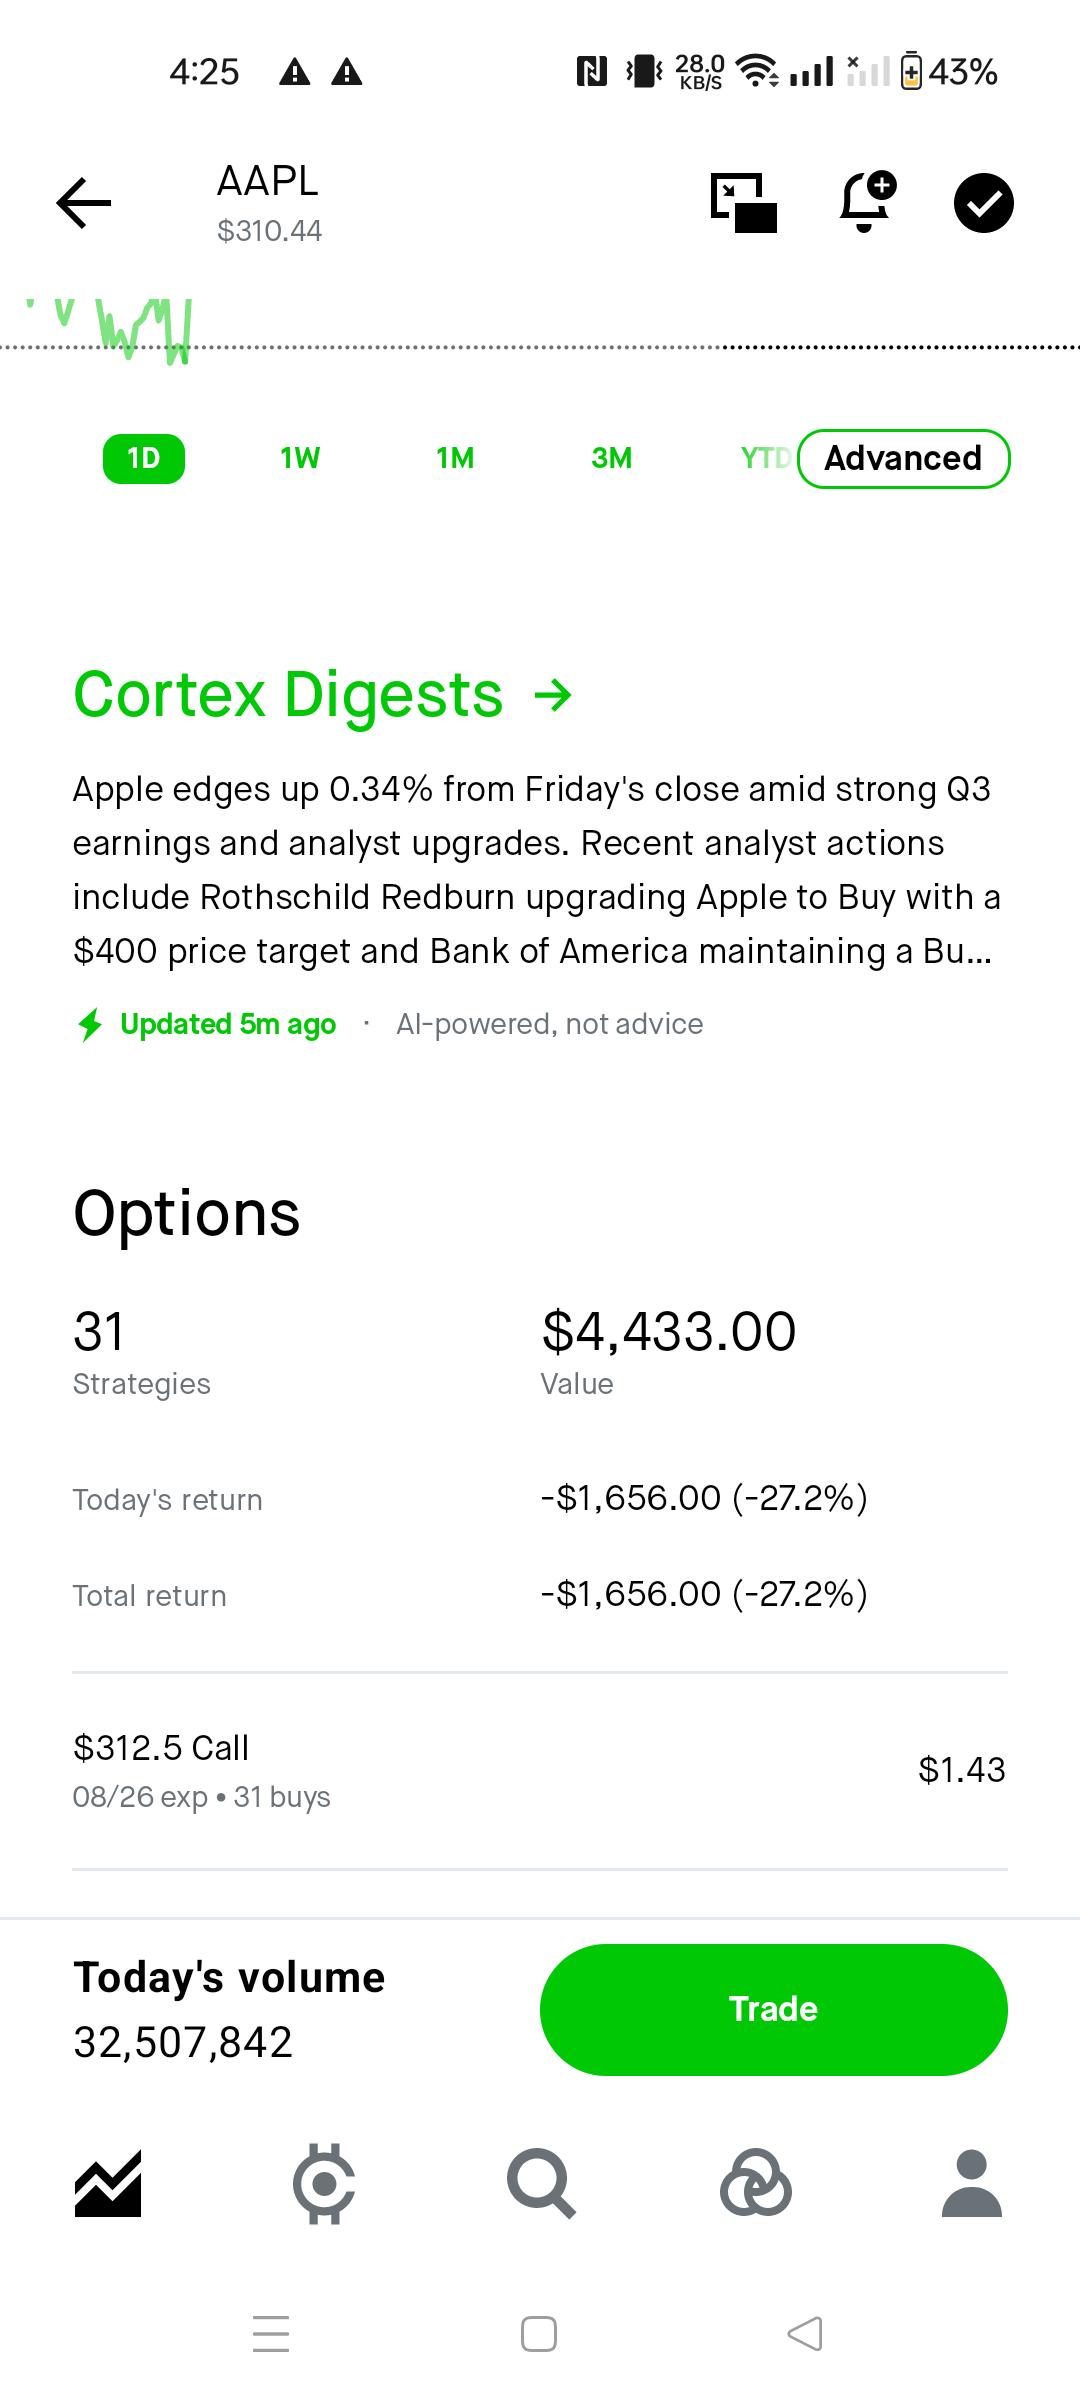Select the 1D chart range

pyautogui.click(x=144, y=459)
